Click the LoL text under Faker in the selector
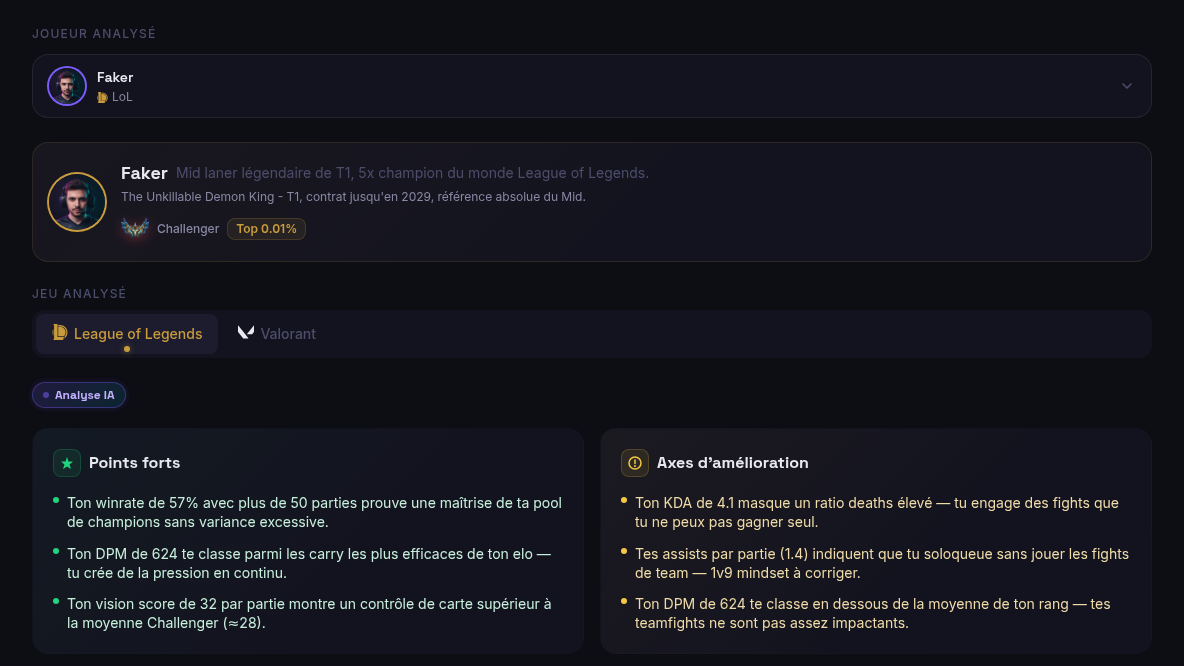Viewport: 1184px width, 666px height. pos(122,97)
